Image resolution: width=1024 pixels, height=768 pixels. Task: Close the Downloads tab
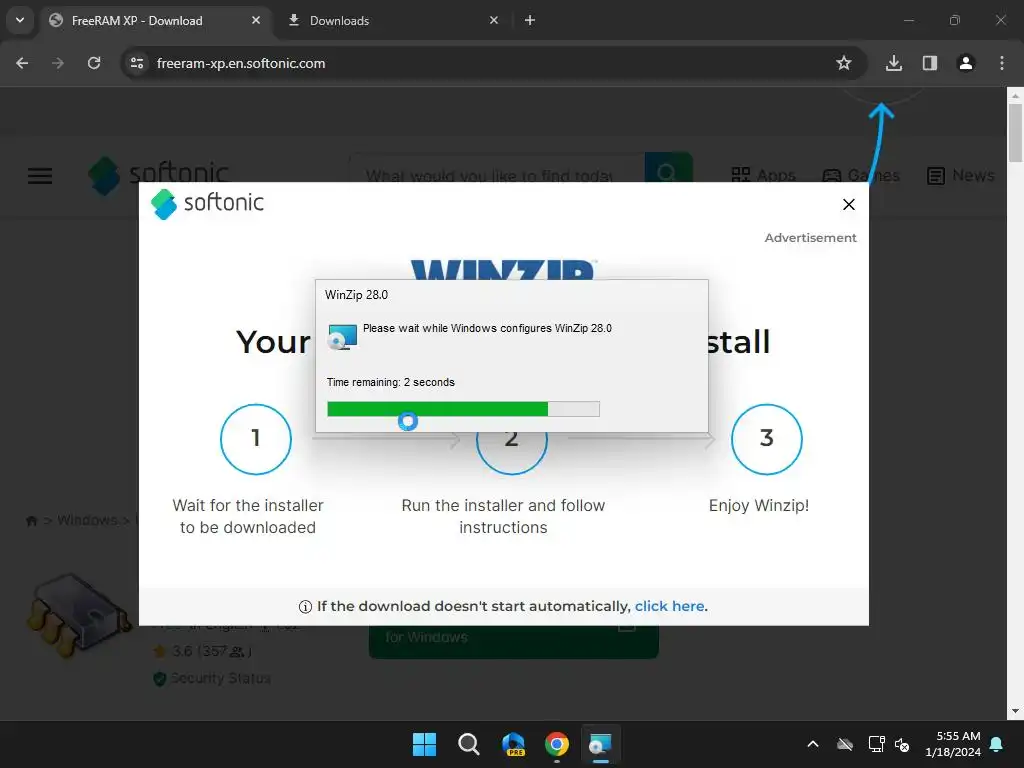(494, 20)
